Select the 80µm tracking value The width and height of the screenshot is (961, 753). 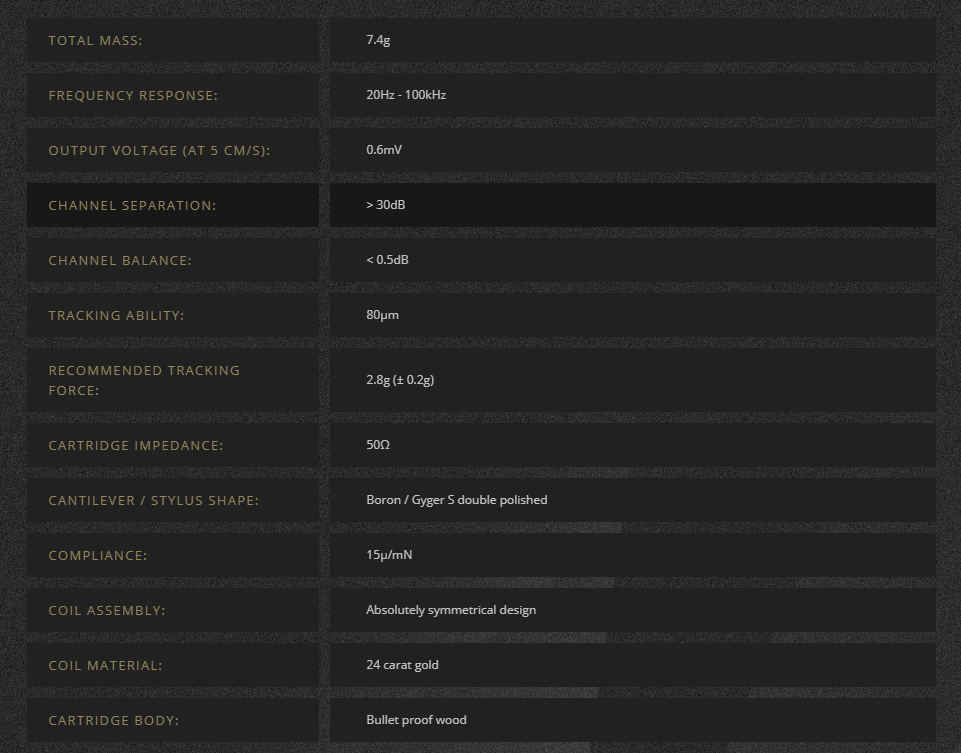click(x=382, y=315)
